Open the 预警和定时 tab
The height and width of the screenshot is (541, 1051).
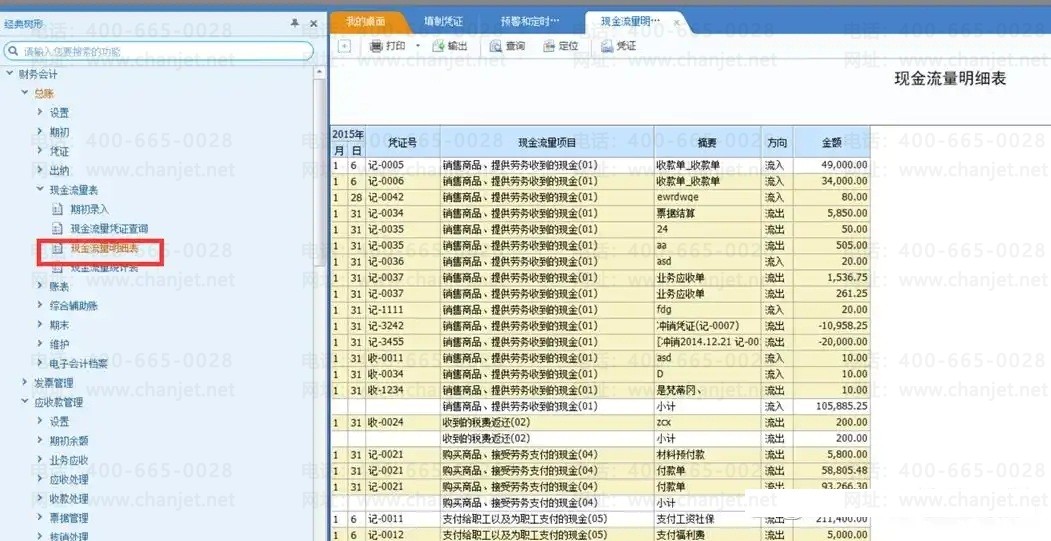530,21
